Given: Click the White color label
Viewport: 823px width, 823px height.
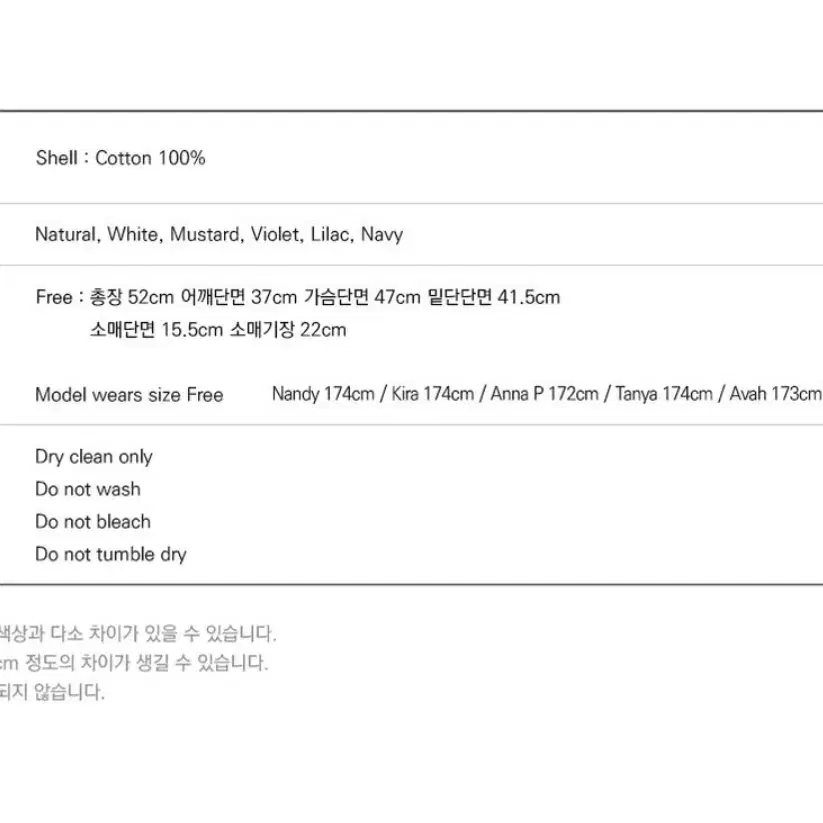Looking at the screenshot, I should click(x=135, y=234).
